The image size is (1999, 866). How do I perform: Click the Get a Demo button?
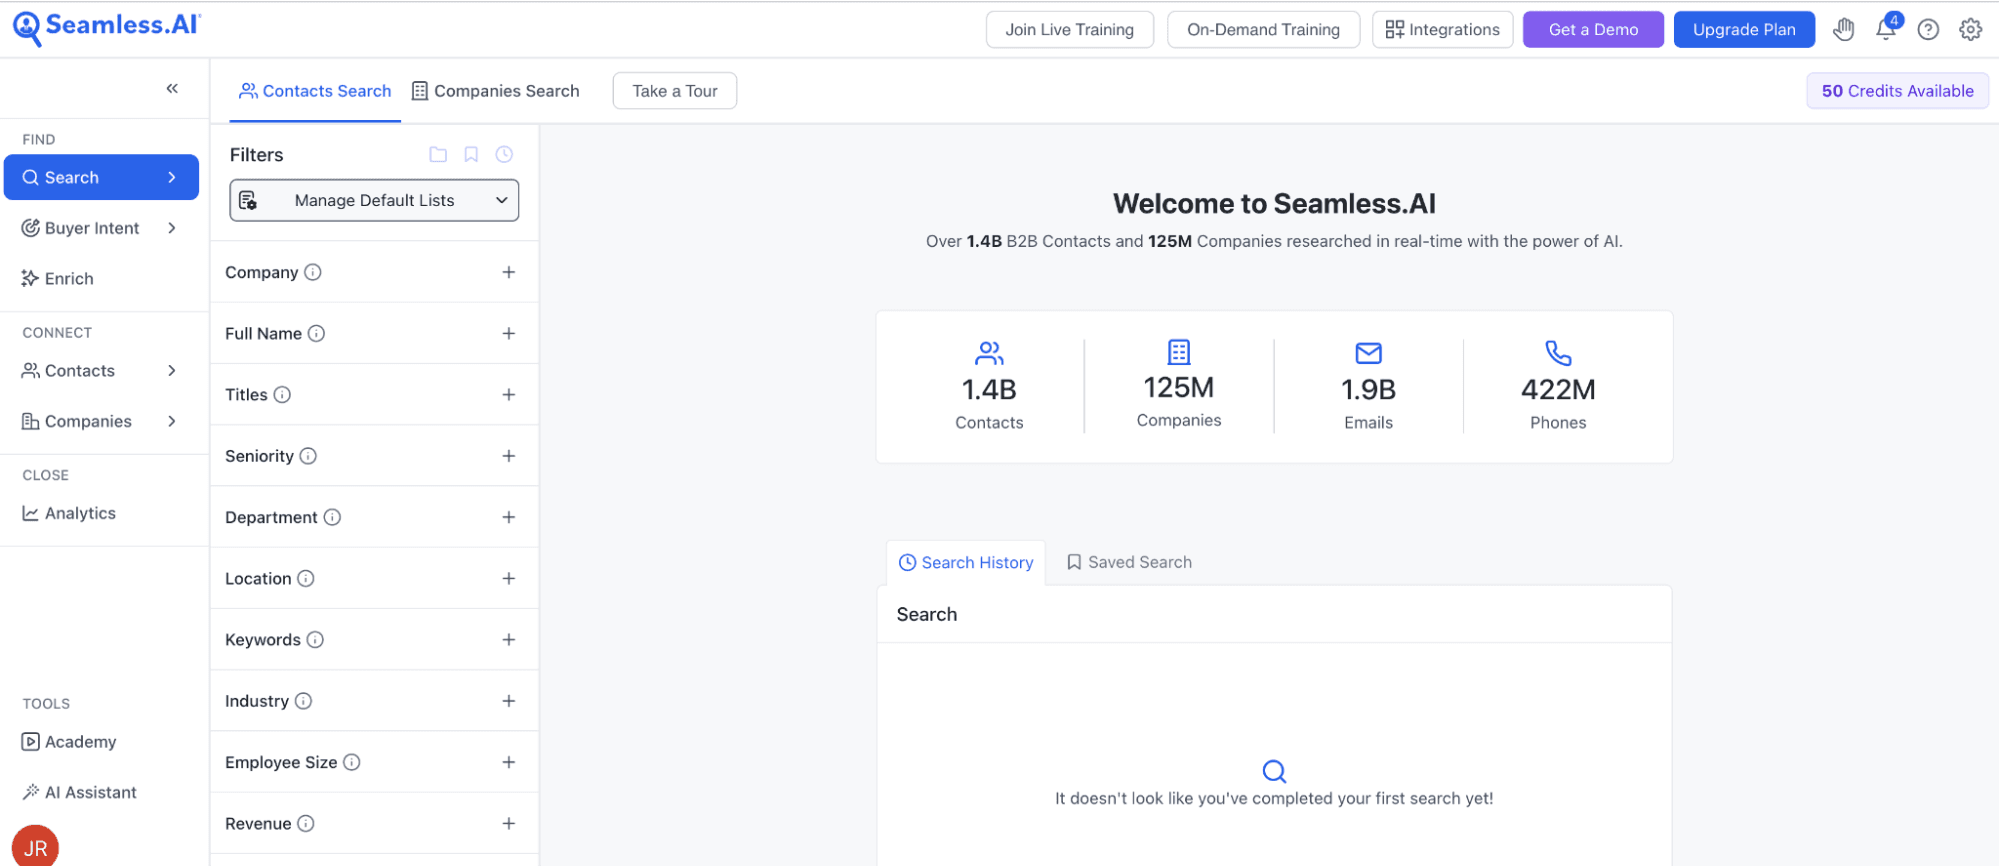pos(1593,30)
